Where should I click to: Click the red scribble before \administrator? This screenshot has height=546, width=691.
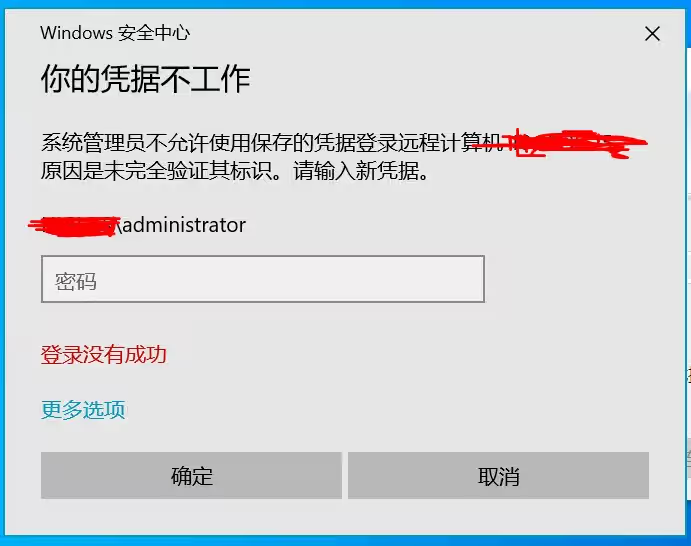pyautogui.click(x=74, y=227)
